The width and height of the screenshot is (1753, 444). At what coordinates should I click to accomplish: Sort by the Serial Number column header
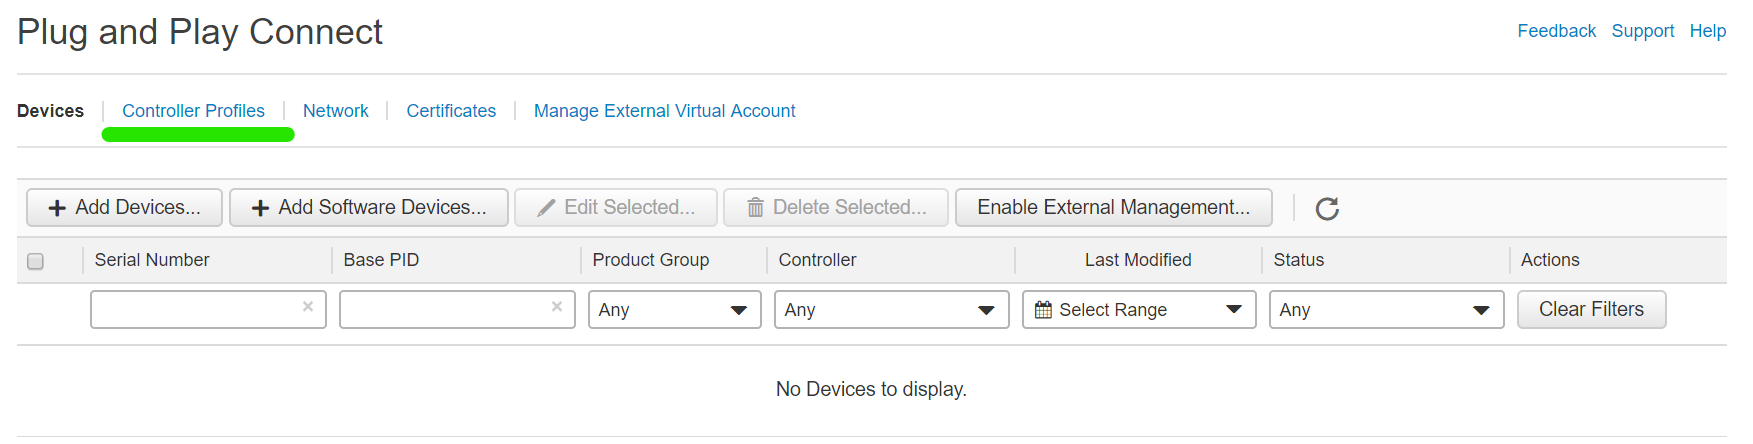[152, 260]
